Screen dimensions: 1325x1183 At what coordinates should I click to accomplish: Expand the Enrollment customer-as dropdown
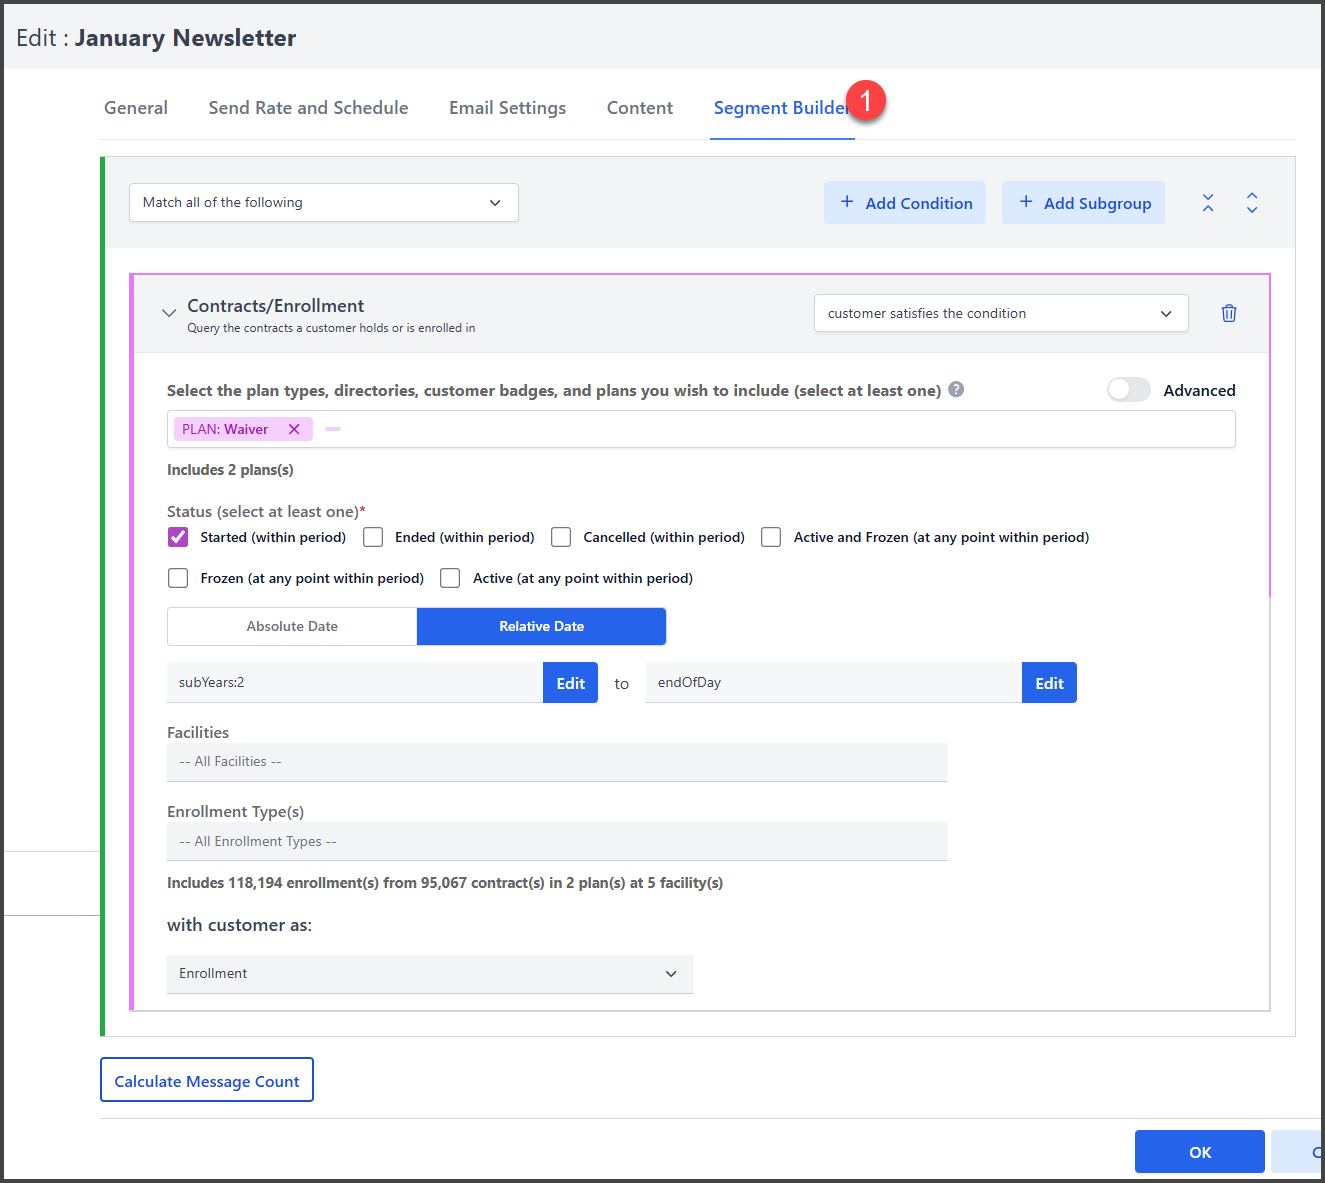pos(429,974)
